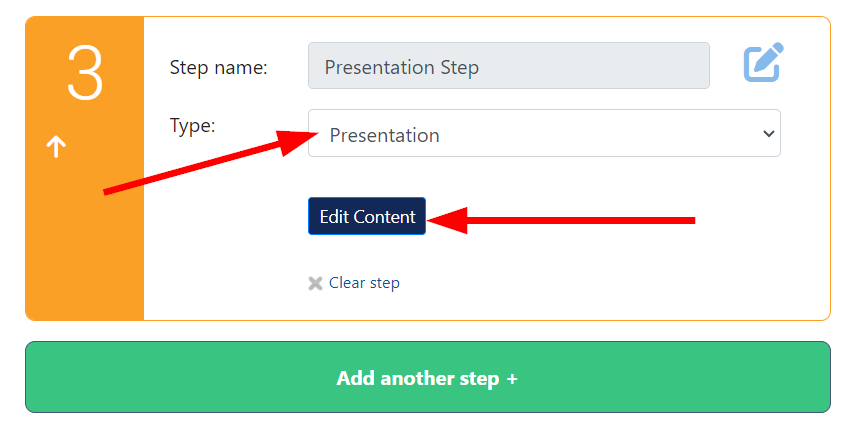Click the red arrow pointing at Type dropdown

pos(210,162)
